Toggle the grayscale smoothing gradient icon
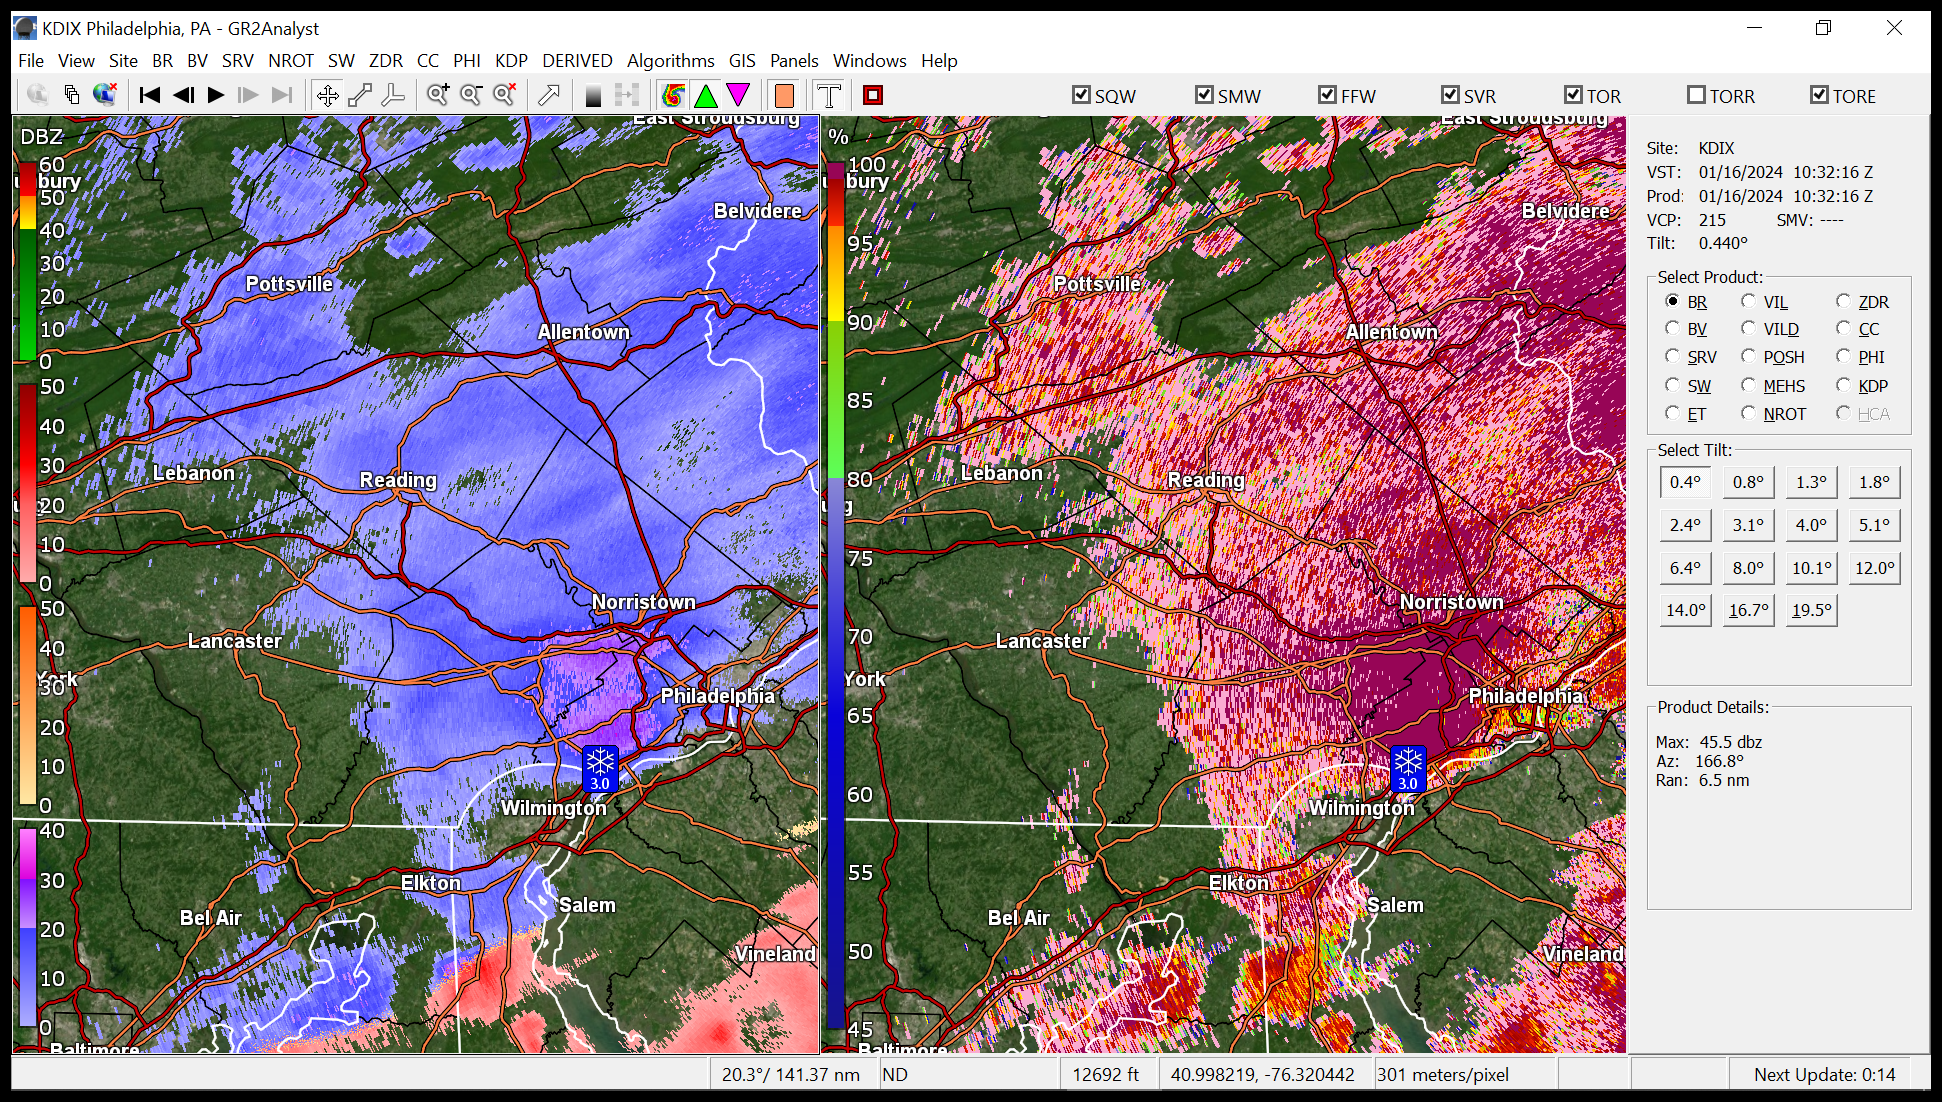This screenshot has height=1102, width=1942. pos(593,95)
